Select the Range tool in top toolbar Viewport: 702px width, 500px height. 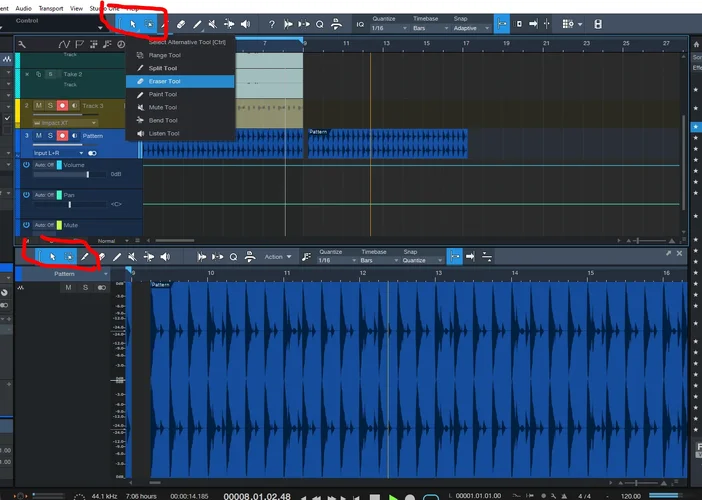click(150, 24)
